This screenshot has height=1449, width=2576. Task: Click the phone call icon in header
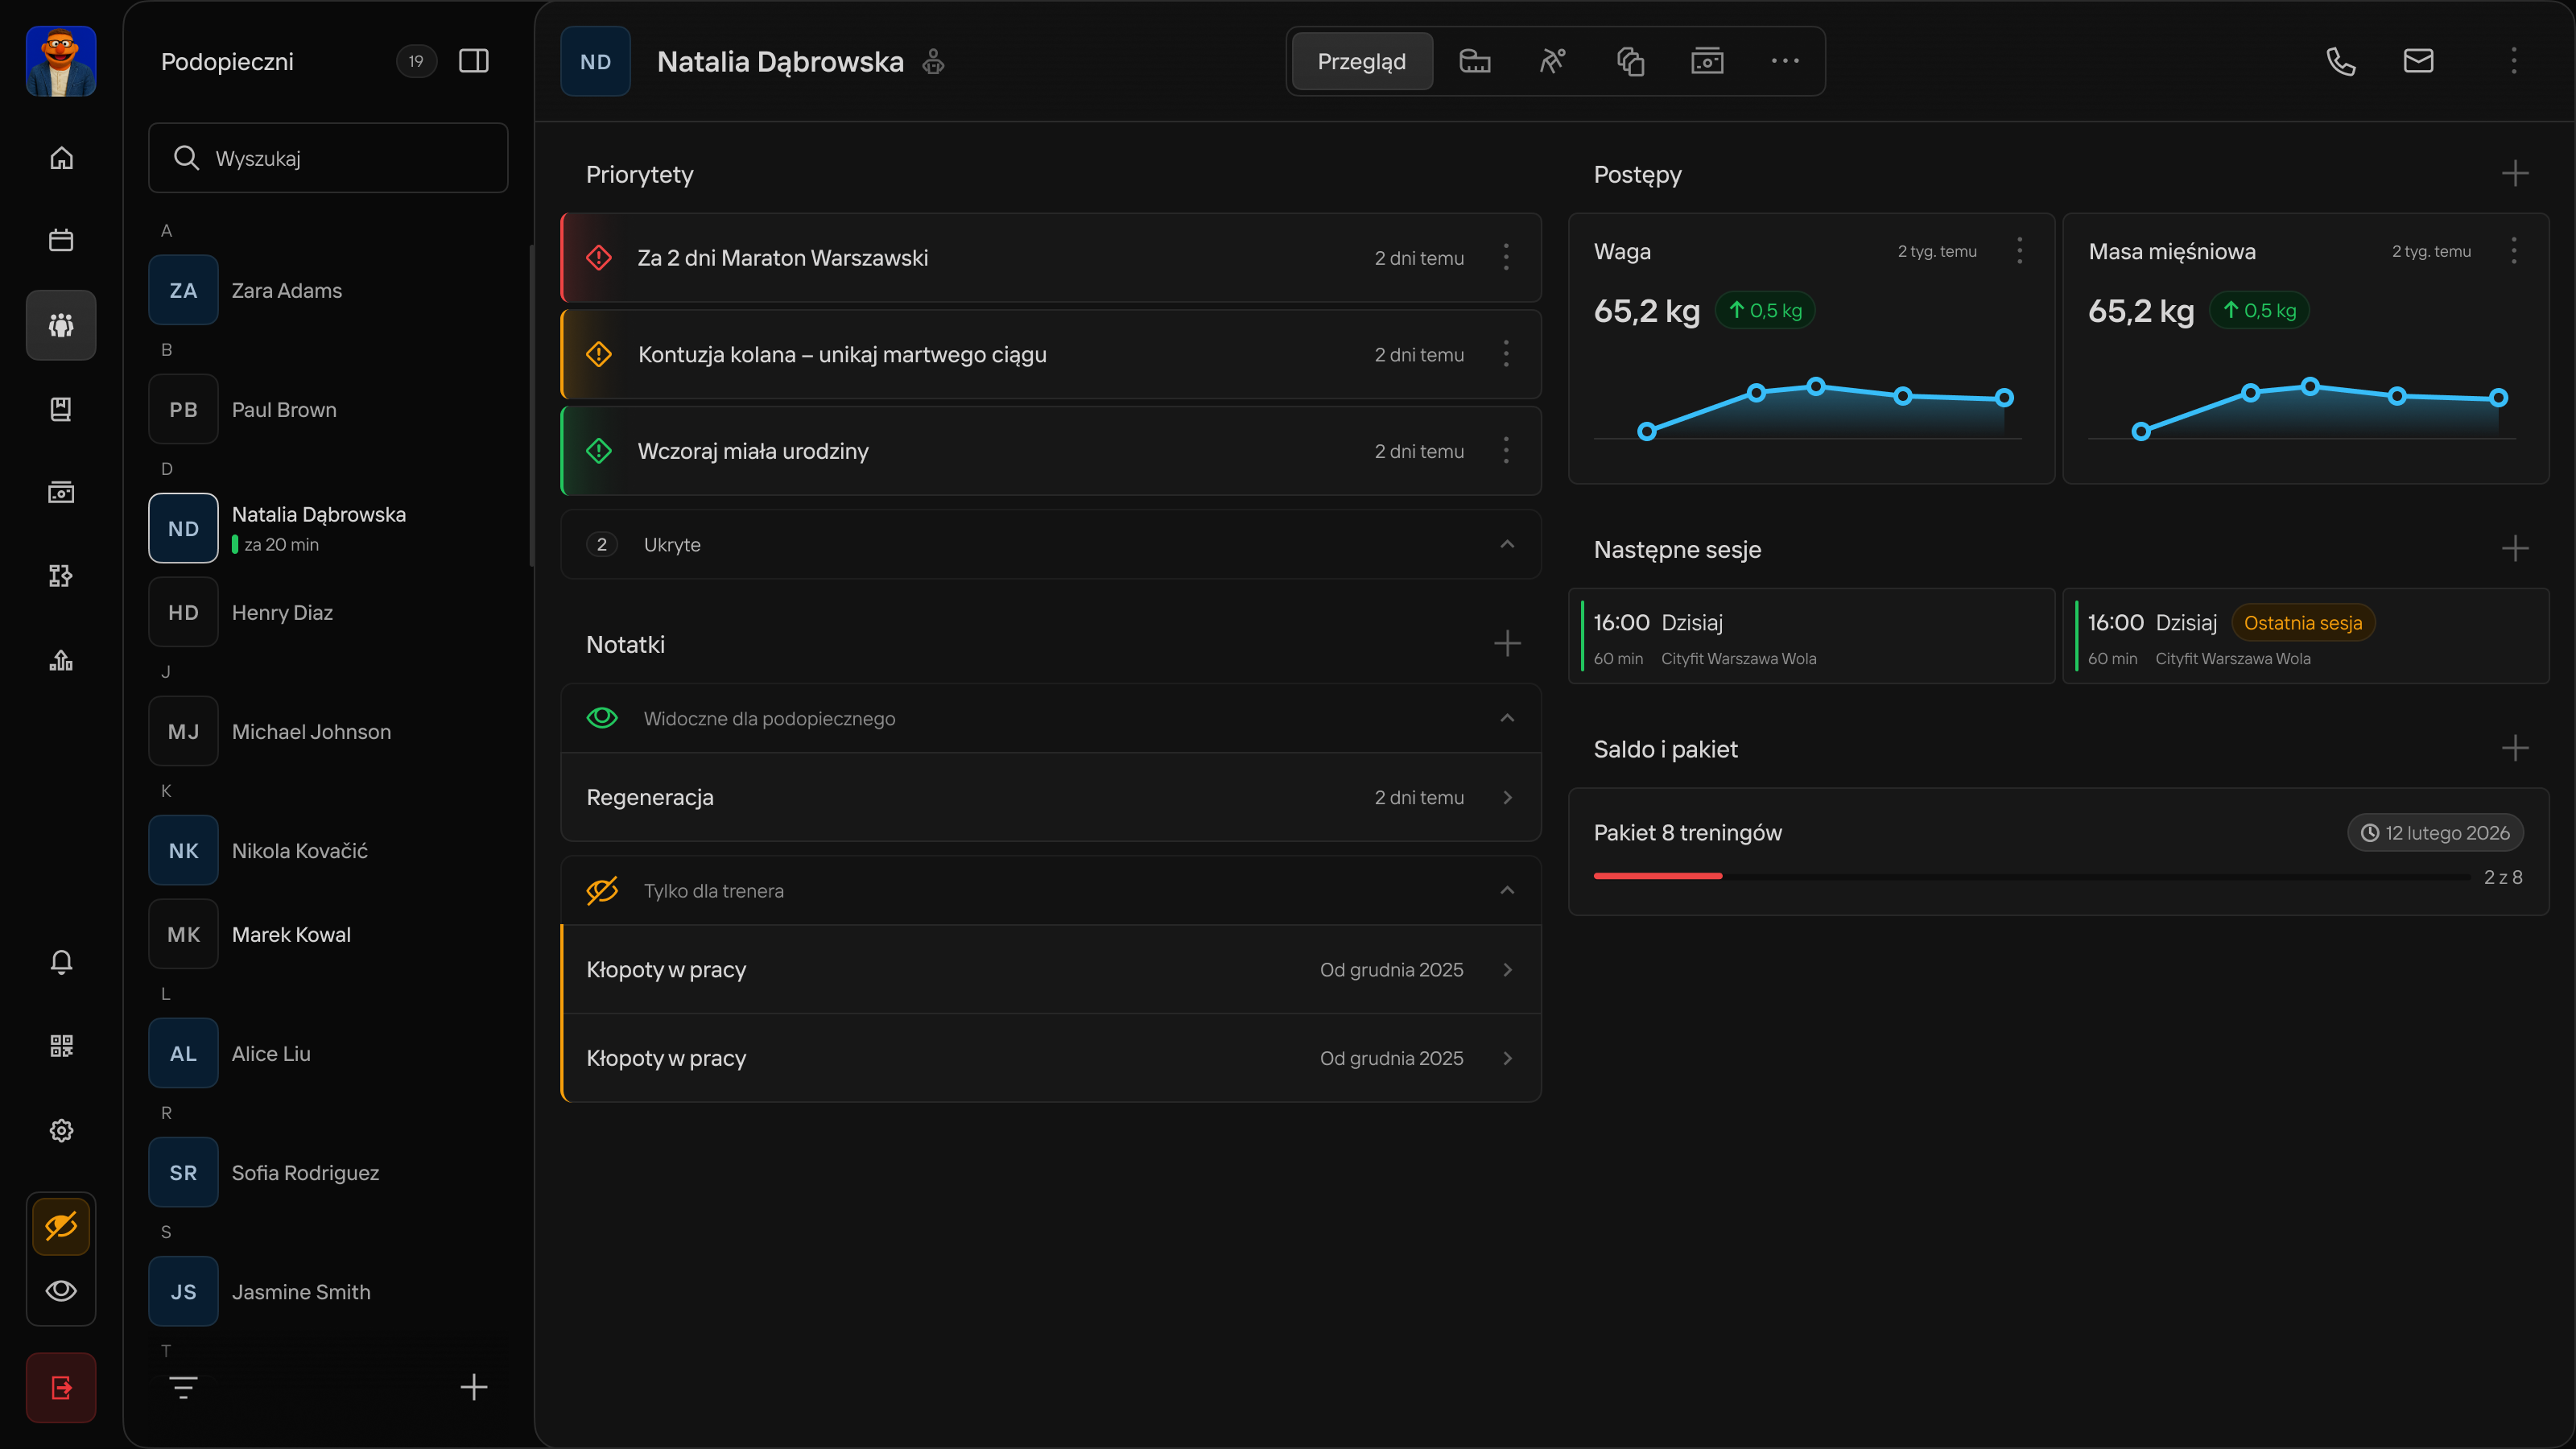[x=2340, y=61]
